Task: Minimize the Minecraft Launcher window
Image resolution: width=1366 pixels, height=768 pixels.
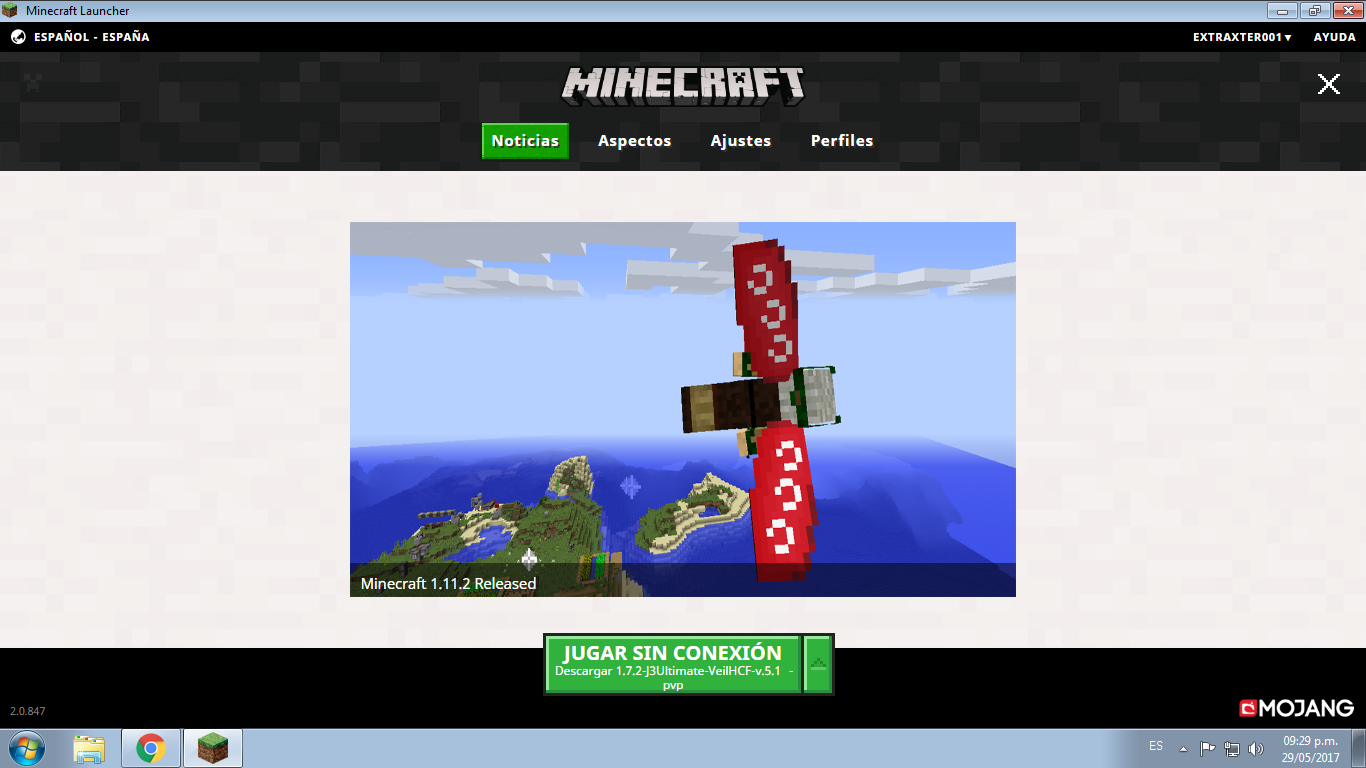Action: [1283, 10]
